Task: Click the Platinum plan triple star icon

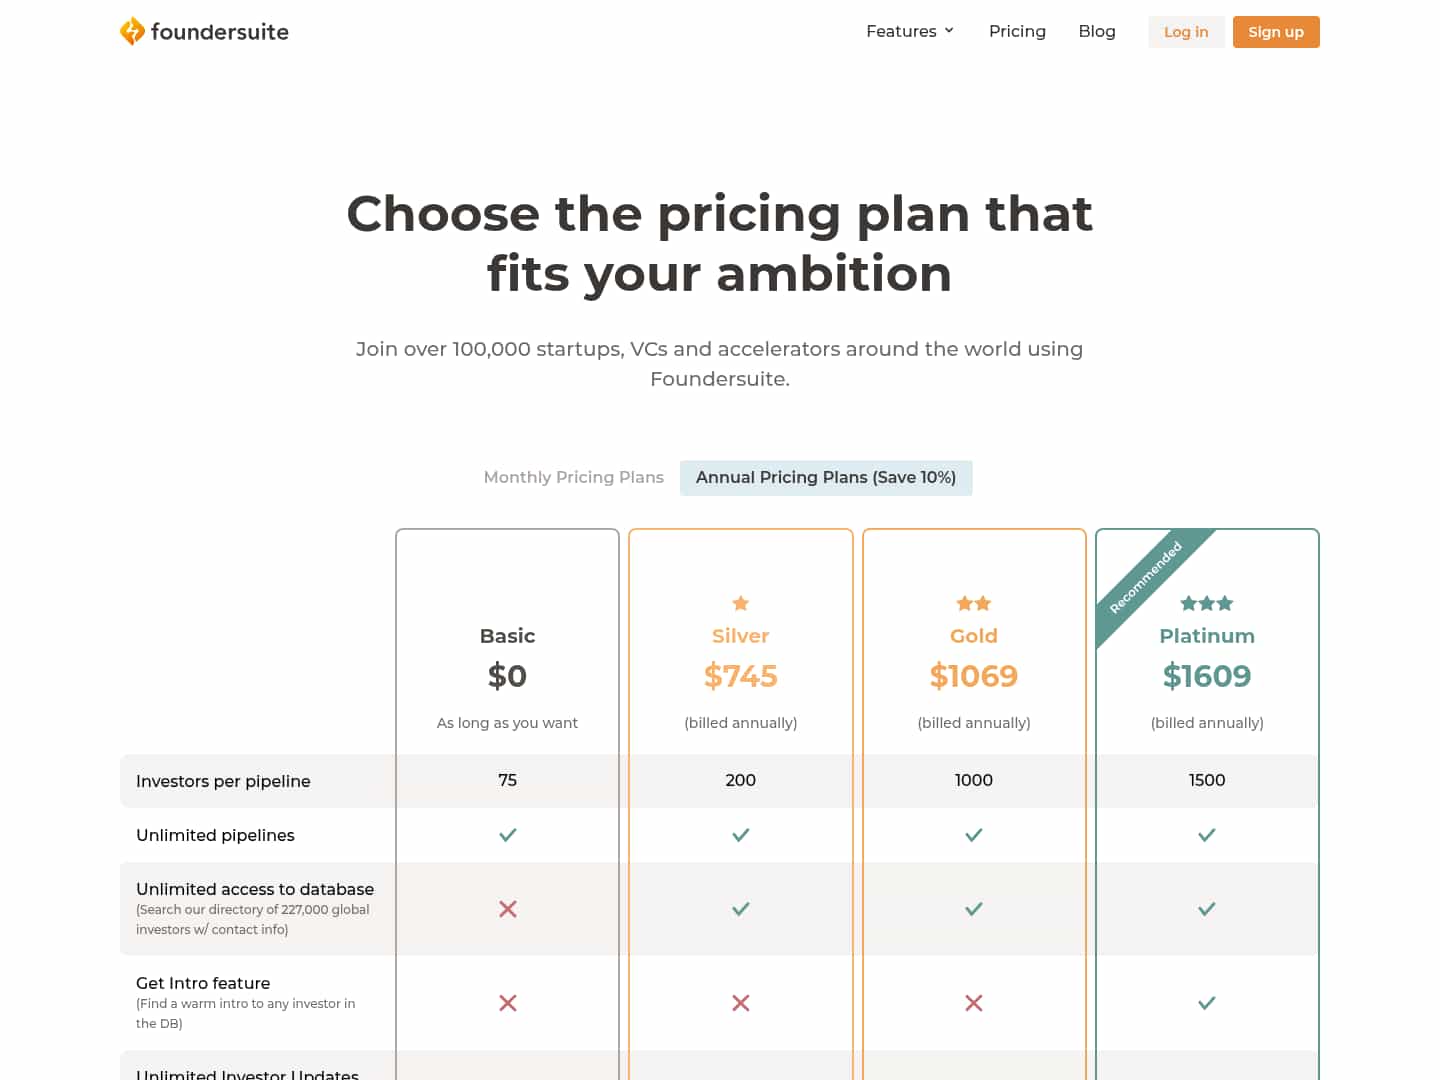Action: 1207,603
